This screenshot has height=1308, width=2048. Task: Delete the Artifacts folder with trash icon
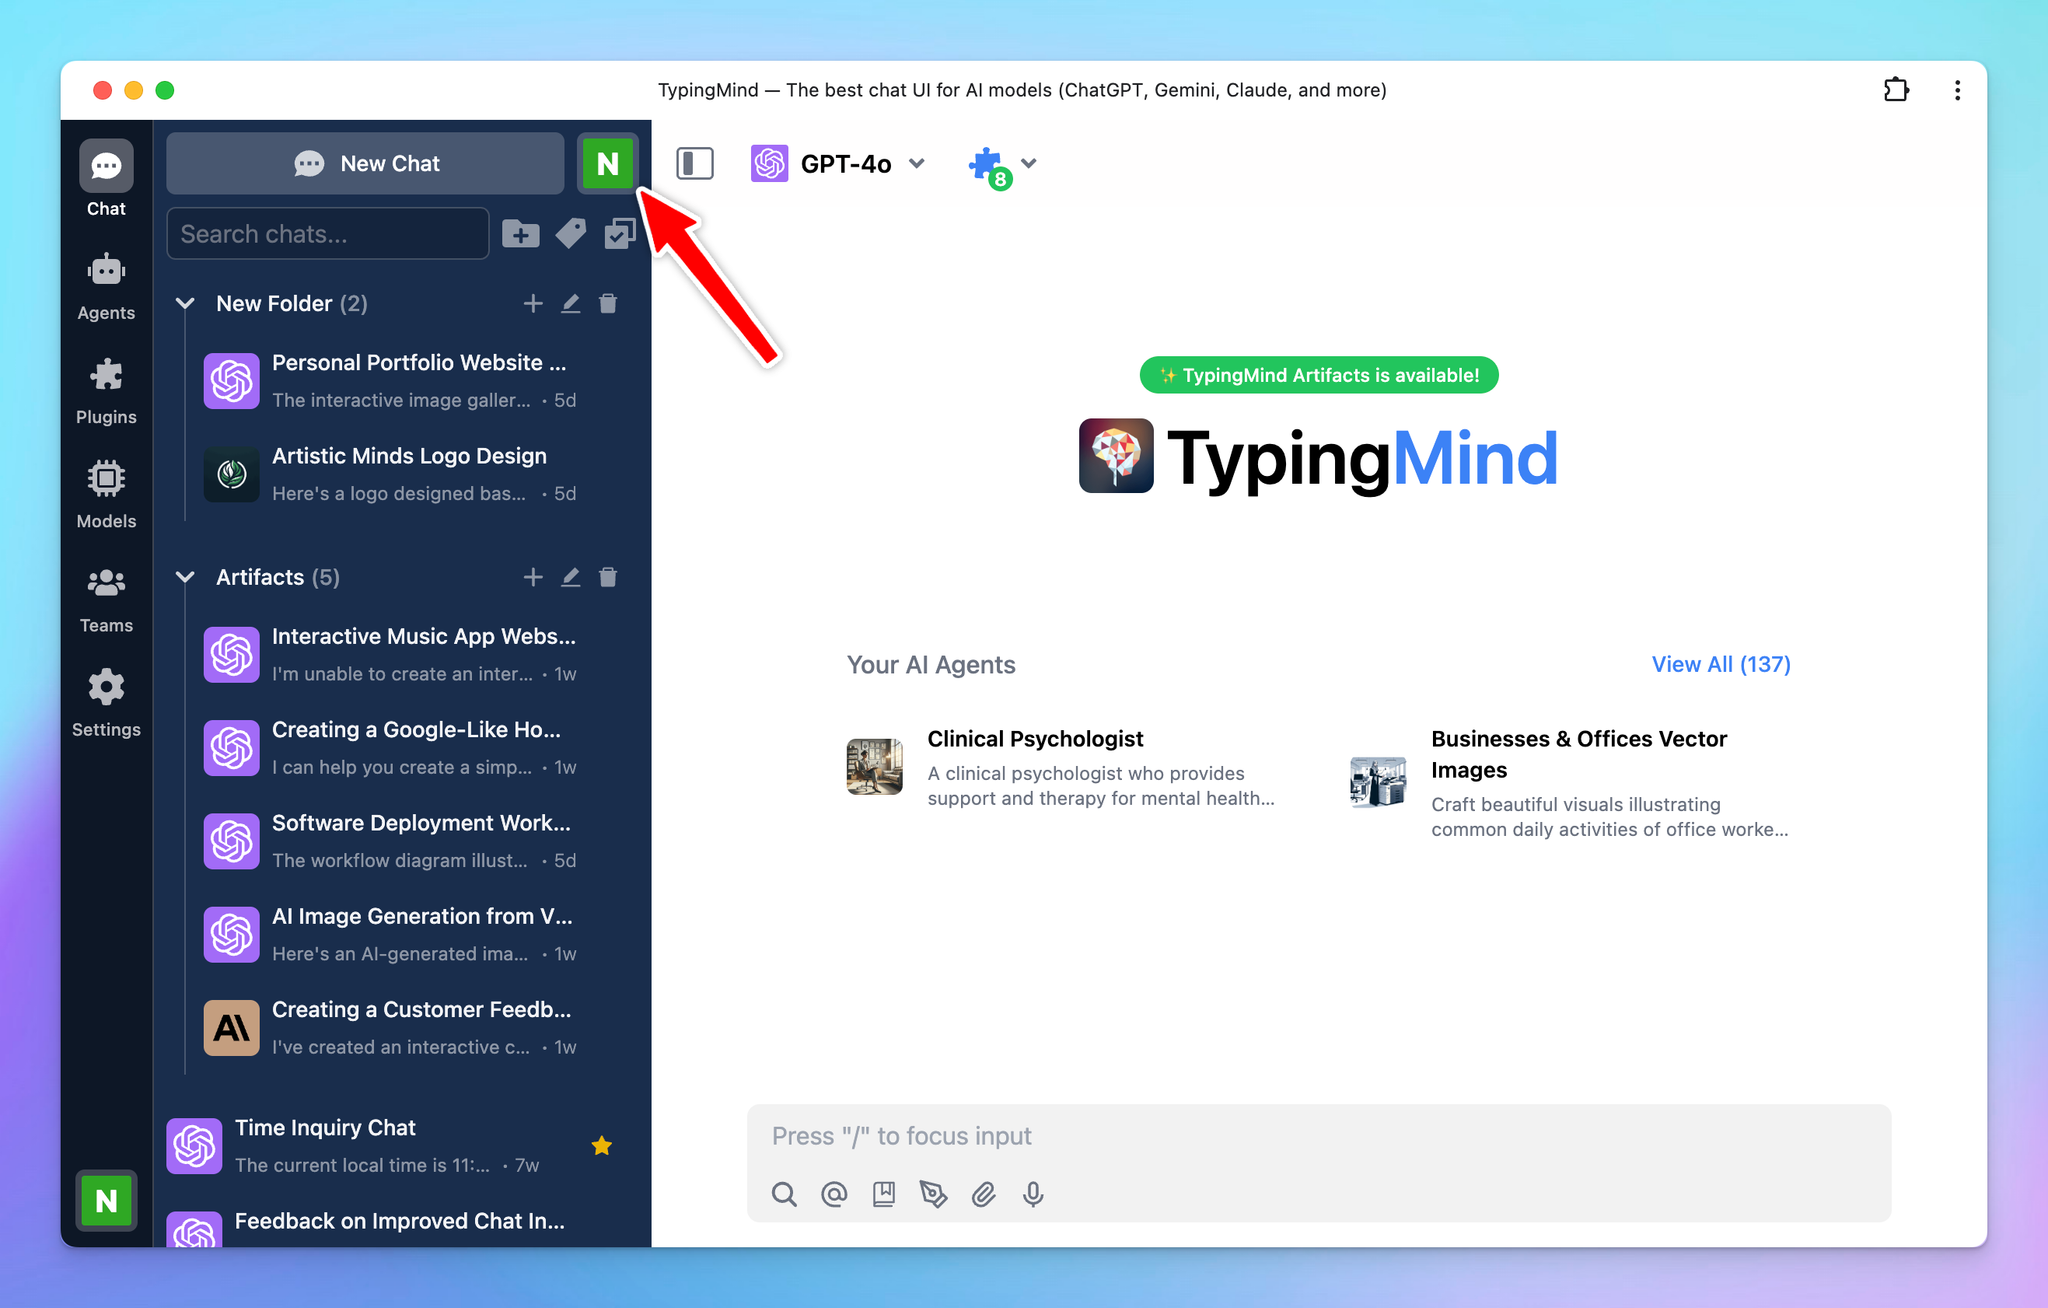click(608, 577)
